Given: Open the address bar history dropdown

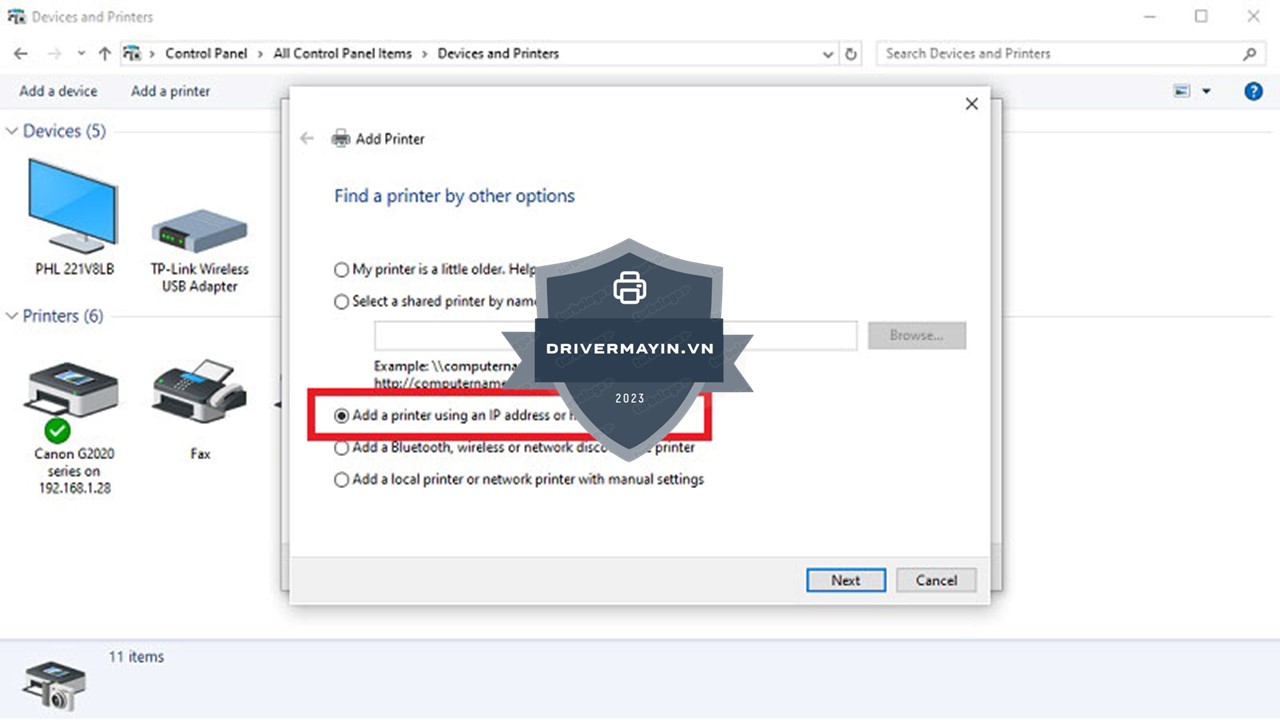Looking at the screenshot, I should pos(827,54).
